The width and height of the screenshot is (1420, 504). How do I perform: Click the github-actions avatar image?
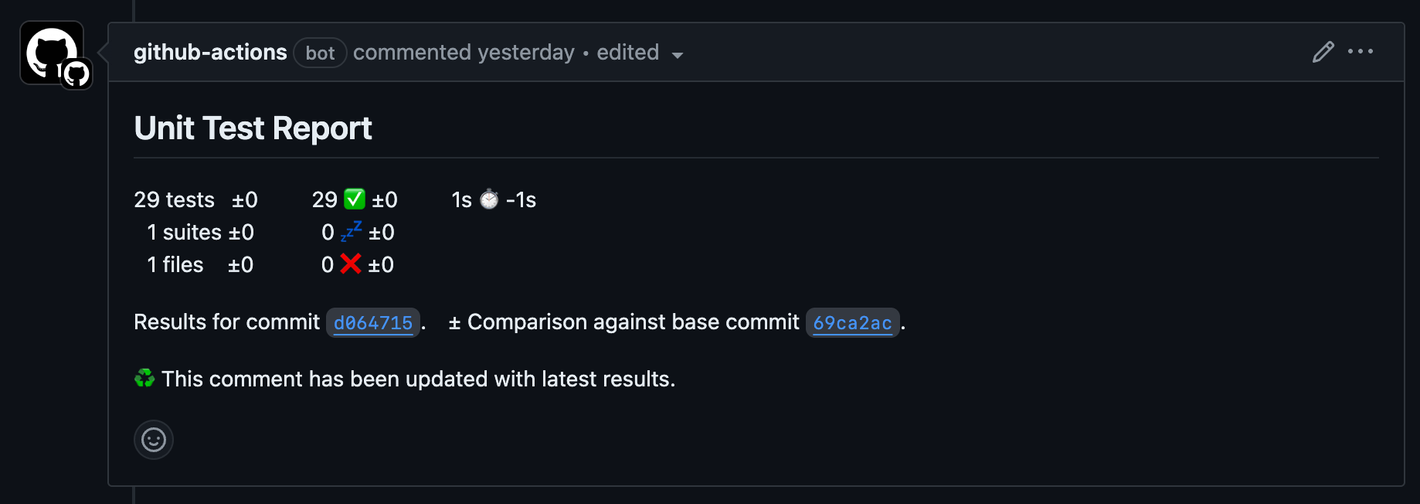(52, 53)
